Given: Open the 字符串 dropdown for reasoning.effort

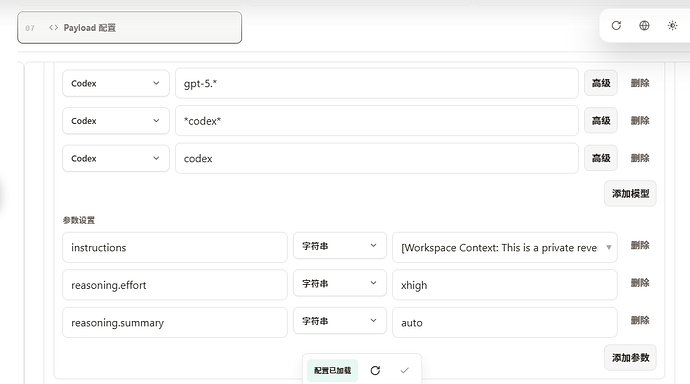Looking at the screenshot, I should pyautogui.click(x=340, y=283).
